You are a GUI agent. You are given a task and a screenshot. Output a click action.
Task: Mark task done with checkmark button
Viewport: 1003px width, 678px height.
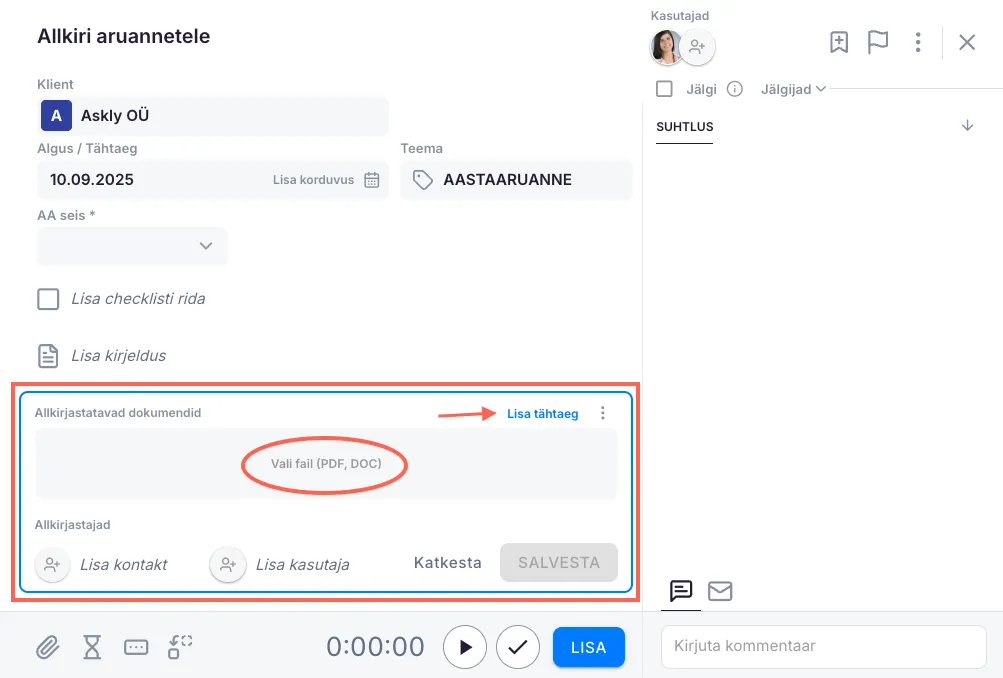tap(518, 647)
